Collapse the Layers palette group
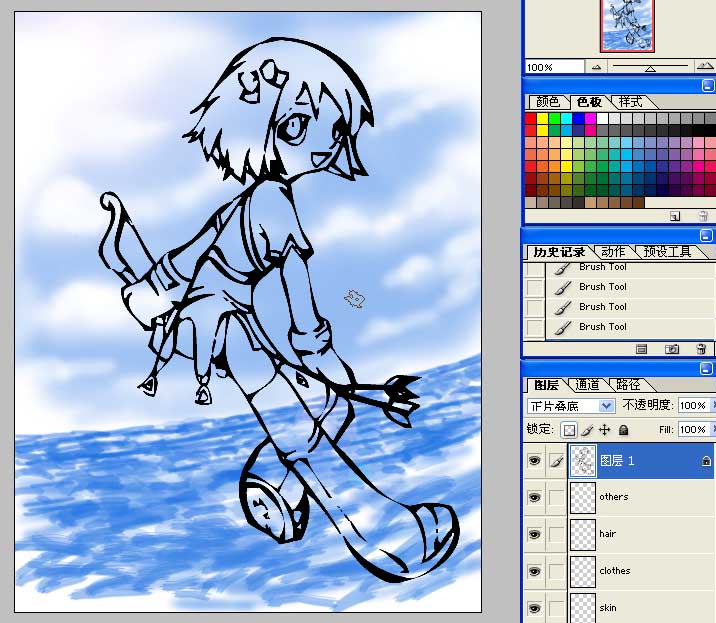Viewport: 716px width, 623px height. click(706, 369)
